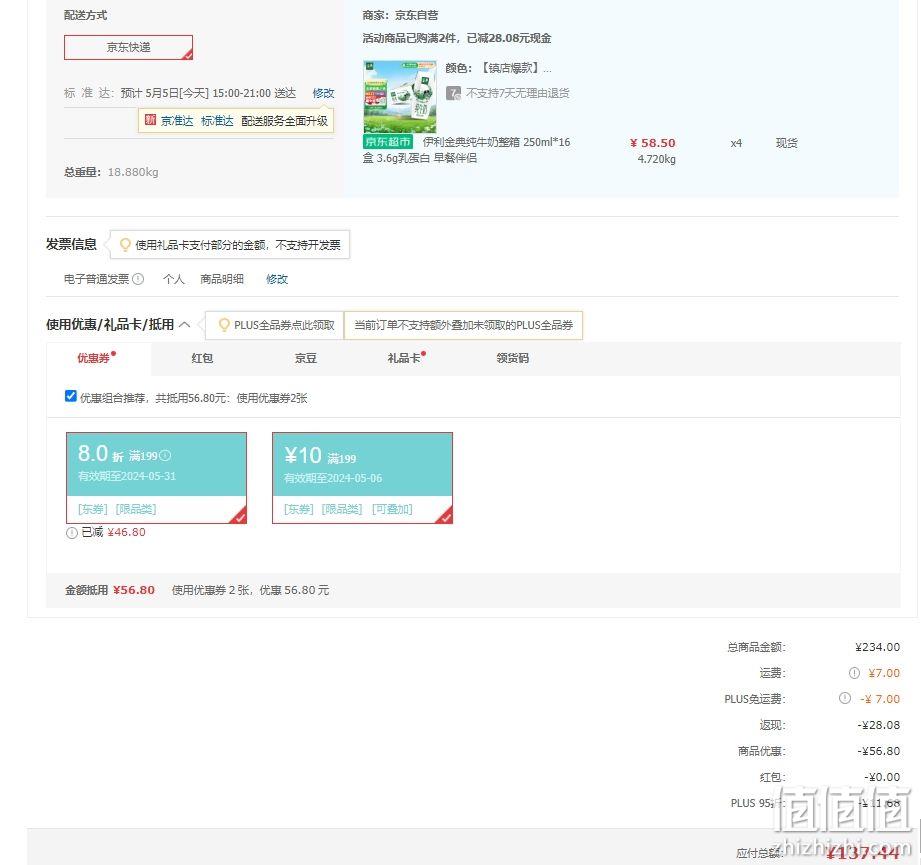Click the 返现 -¥28.08 value
Viewport: 921px width, 865px height.
[x=878, y=725]
